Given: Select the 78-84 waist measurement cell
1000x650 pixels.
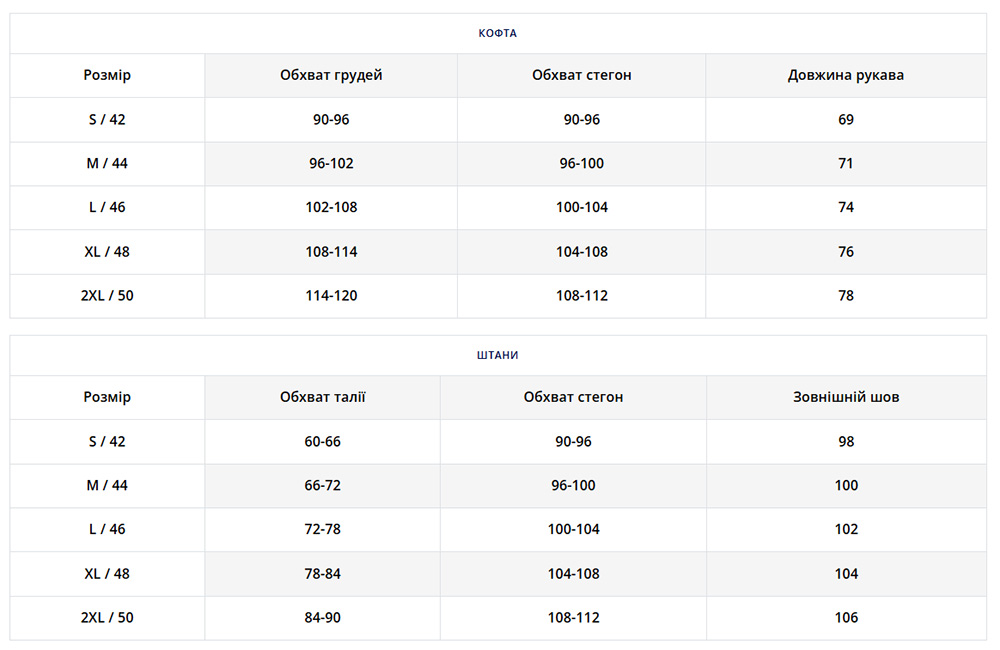Looking at the screenshot, I should [x=323, y=573].
